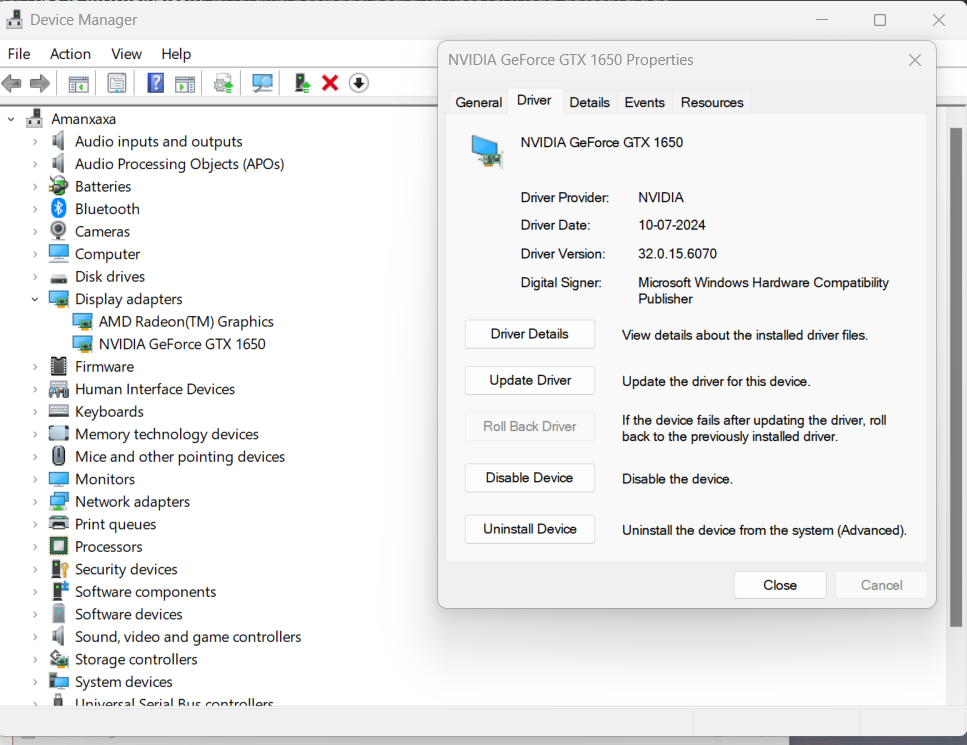Image resolution: width=967 pixels, height=745 pixels.
Task: Open the Help toolbar icon
Action: (x=155, y=82)
